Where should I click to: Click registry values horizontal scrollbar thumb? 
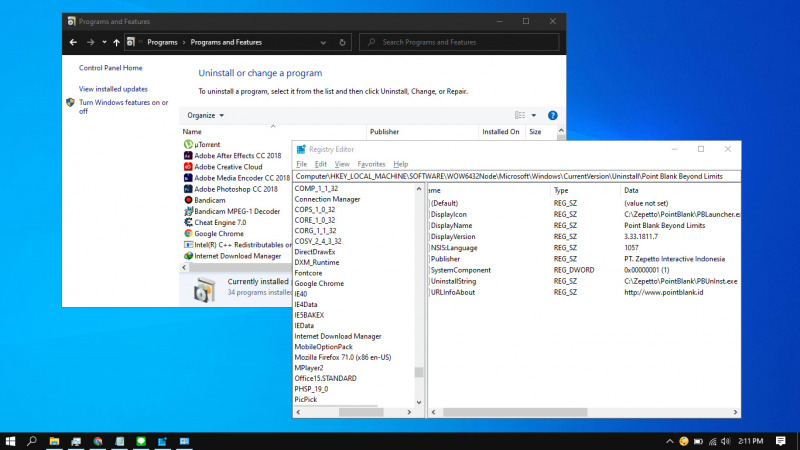[515, 412]
